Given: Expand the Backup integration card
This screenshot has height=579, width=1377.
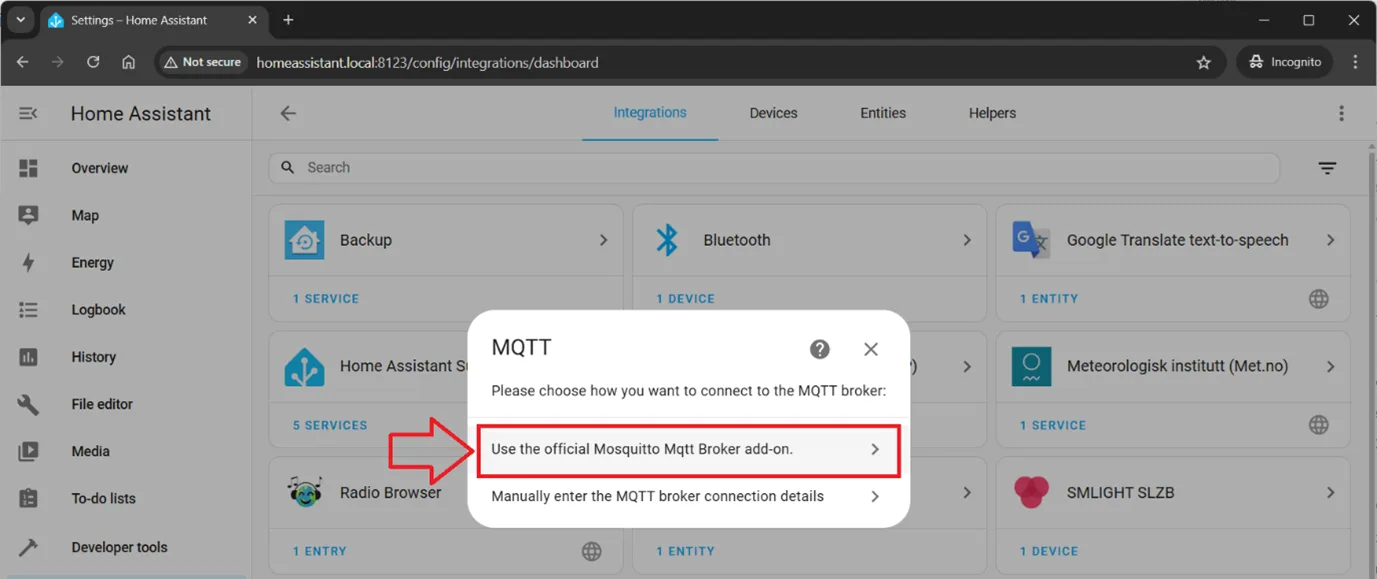Looking at the screenshot, I should click(603, 240).
